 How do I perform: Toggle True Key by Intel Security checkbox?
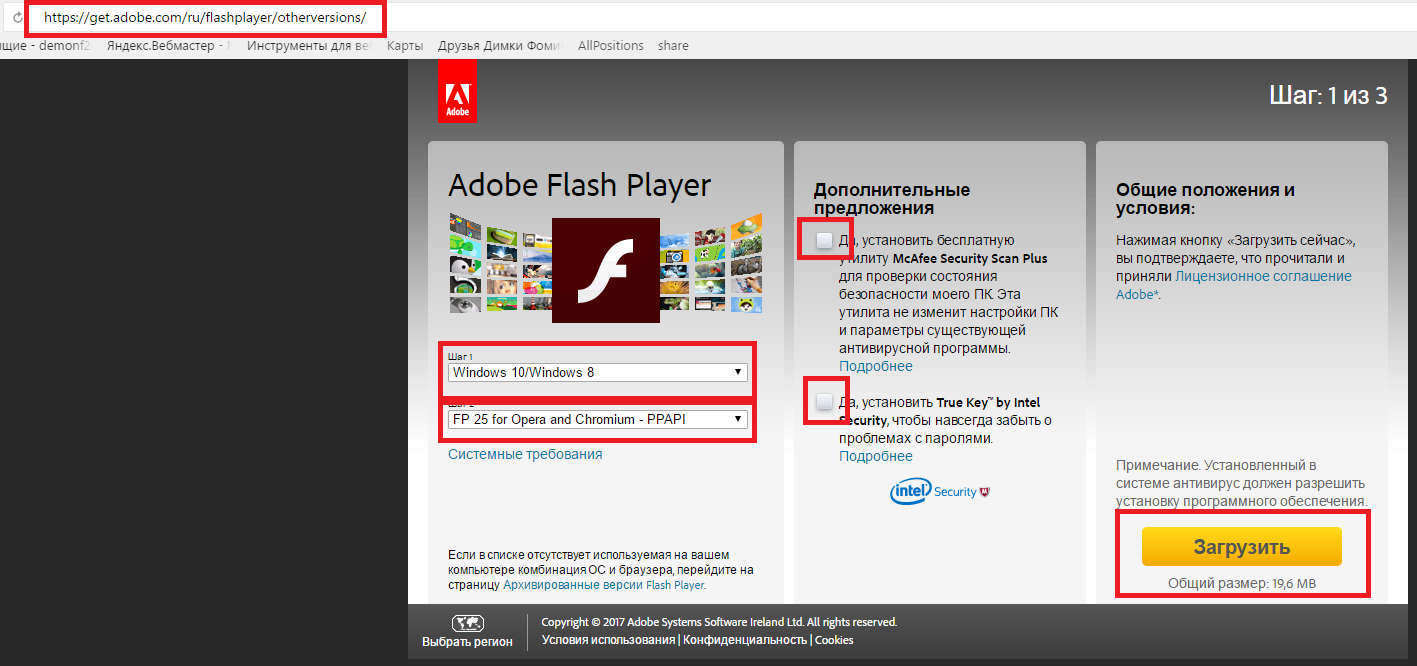click(x=824, y=402)
